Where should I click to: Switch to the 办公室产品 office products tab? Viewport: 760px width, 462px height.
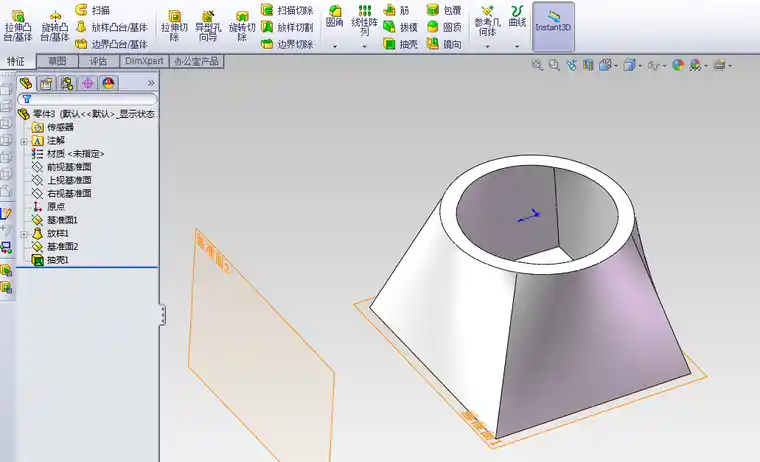click(196, 61)
